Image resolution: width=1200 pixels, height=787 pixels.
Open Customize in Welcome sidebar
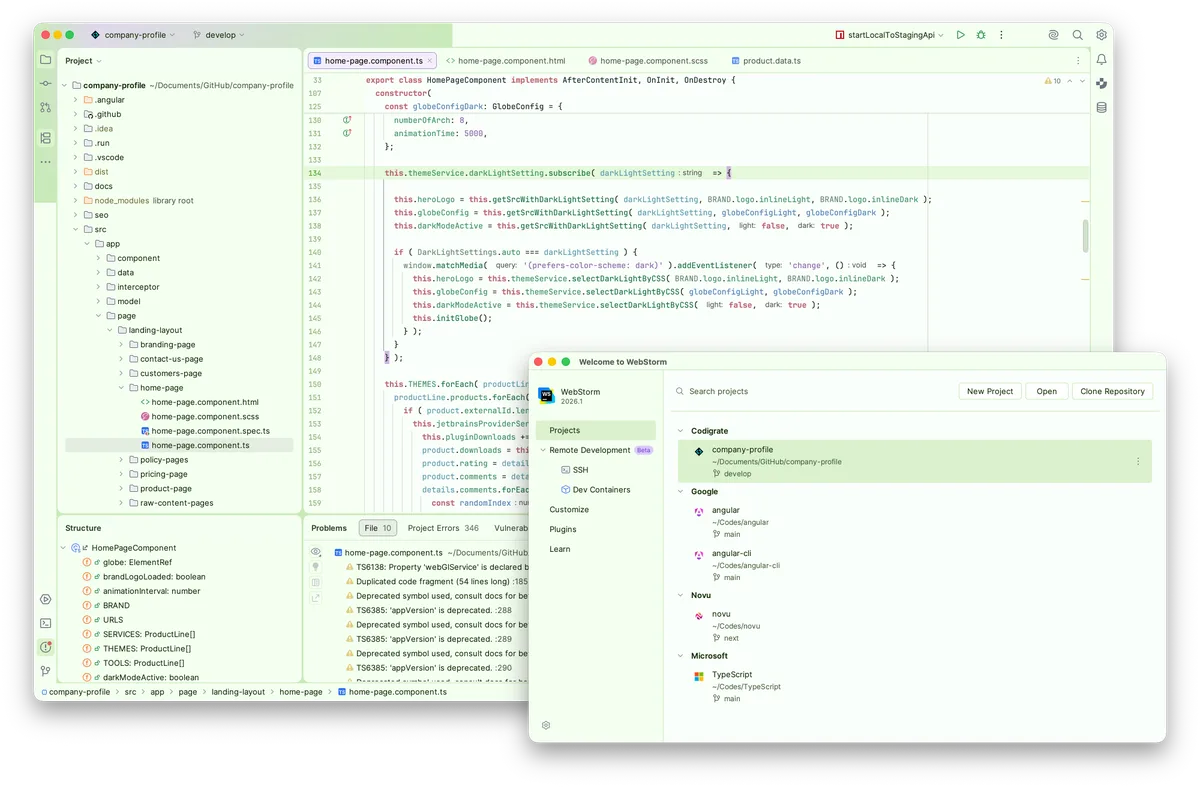pos(569,509)
